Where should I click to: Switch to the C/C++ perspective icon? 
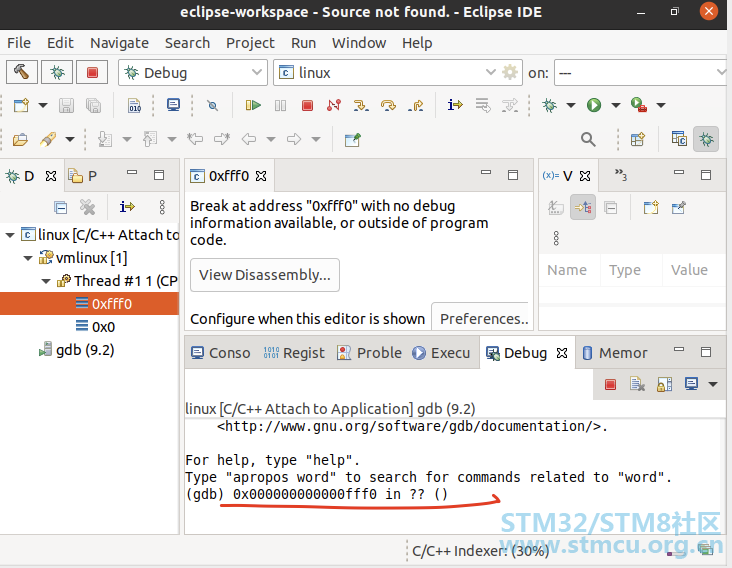(x=679, y=139)
